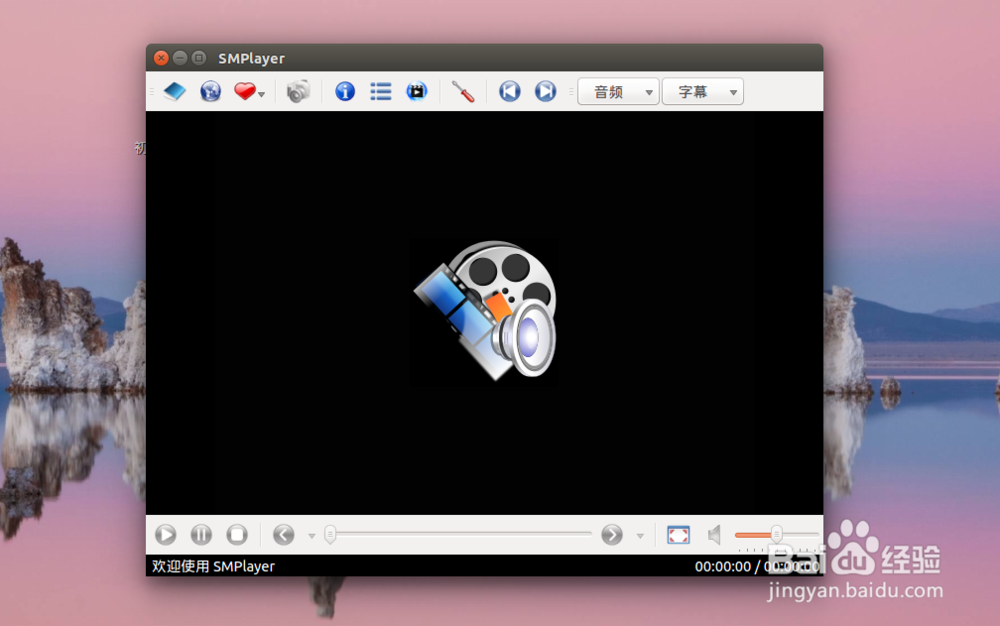1000x626 pixels.
Task: Rewind using the left arrow button
Action: point(284,535)
